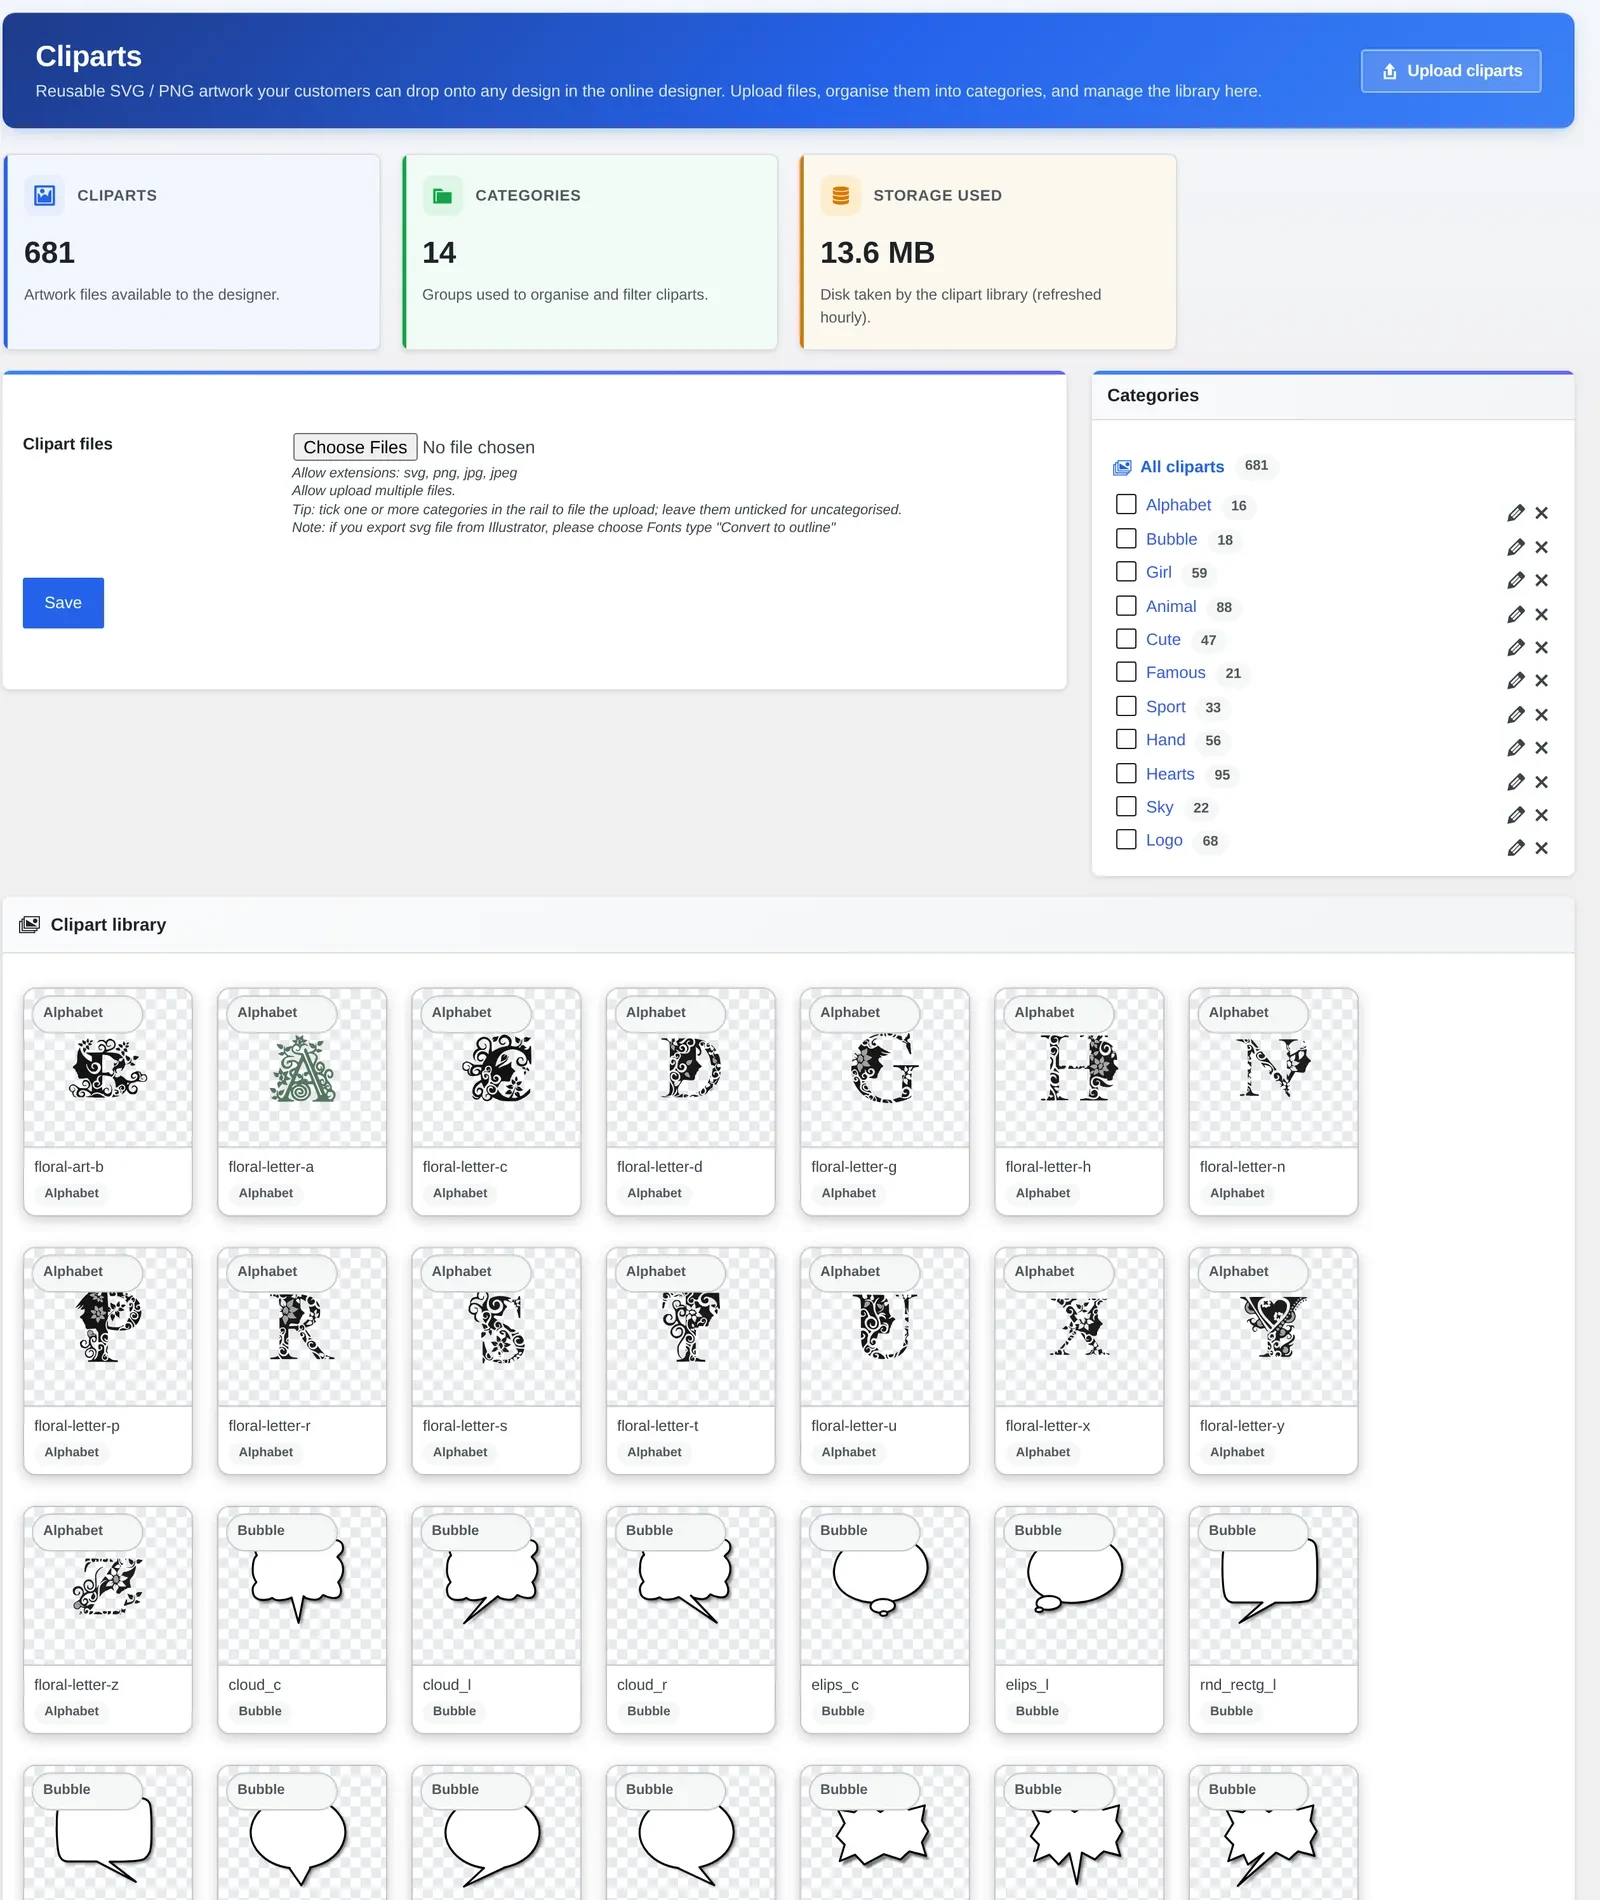This screenshot has width=1600, height=1900.
Task: Check the Girl category checkbox
Action: pos(1126,571)
